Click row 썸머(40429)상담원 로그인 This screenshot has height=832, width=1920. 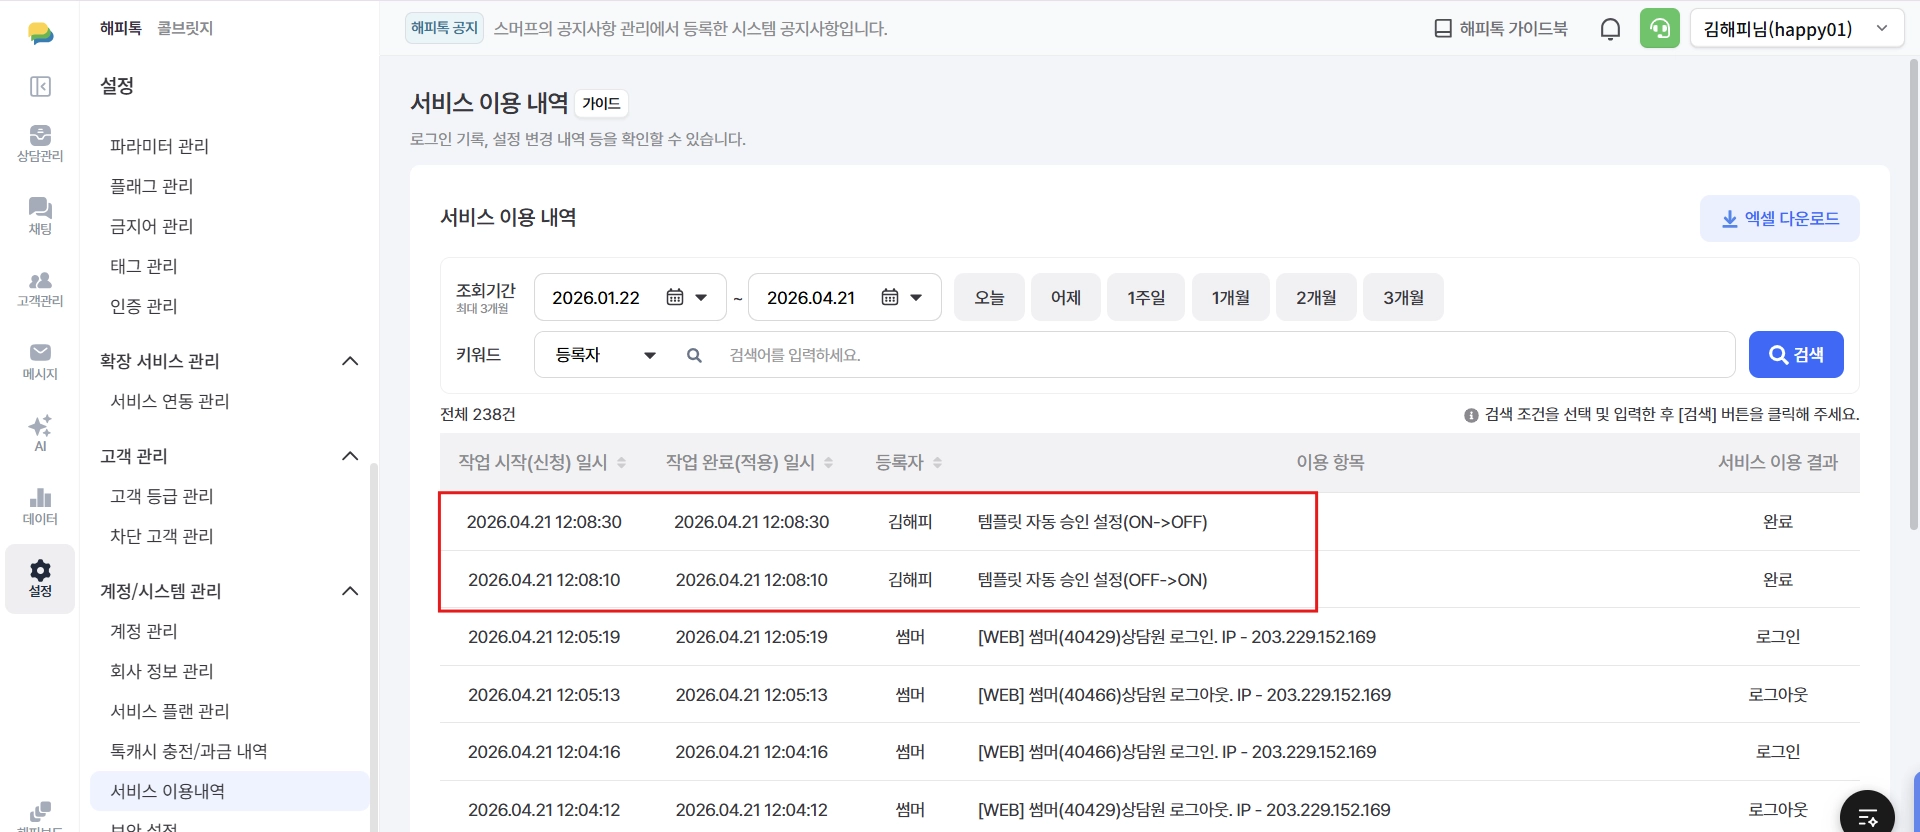(x=1149, y=637)
